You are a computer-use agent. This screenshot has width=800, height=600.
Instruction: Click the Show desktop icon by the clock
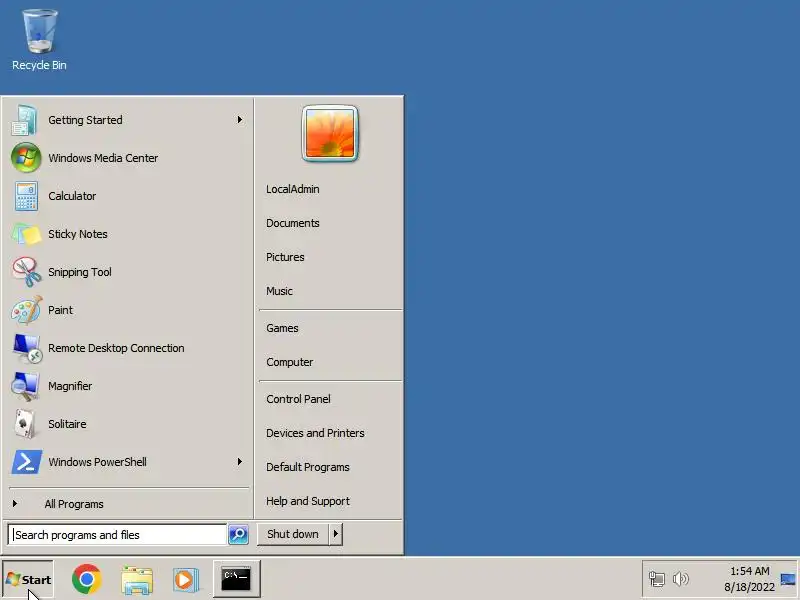point(787,579)
